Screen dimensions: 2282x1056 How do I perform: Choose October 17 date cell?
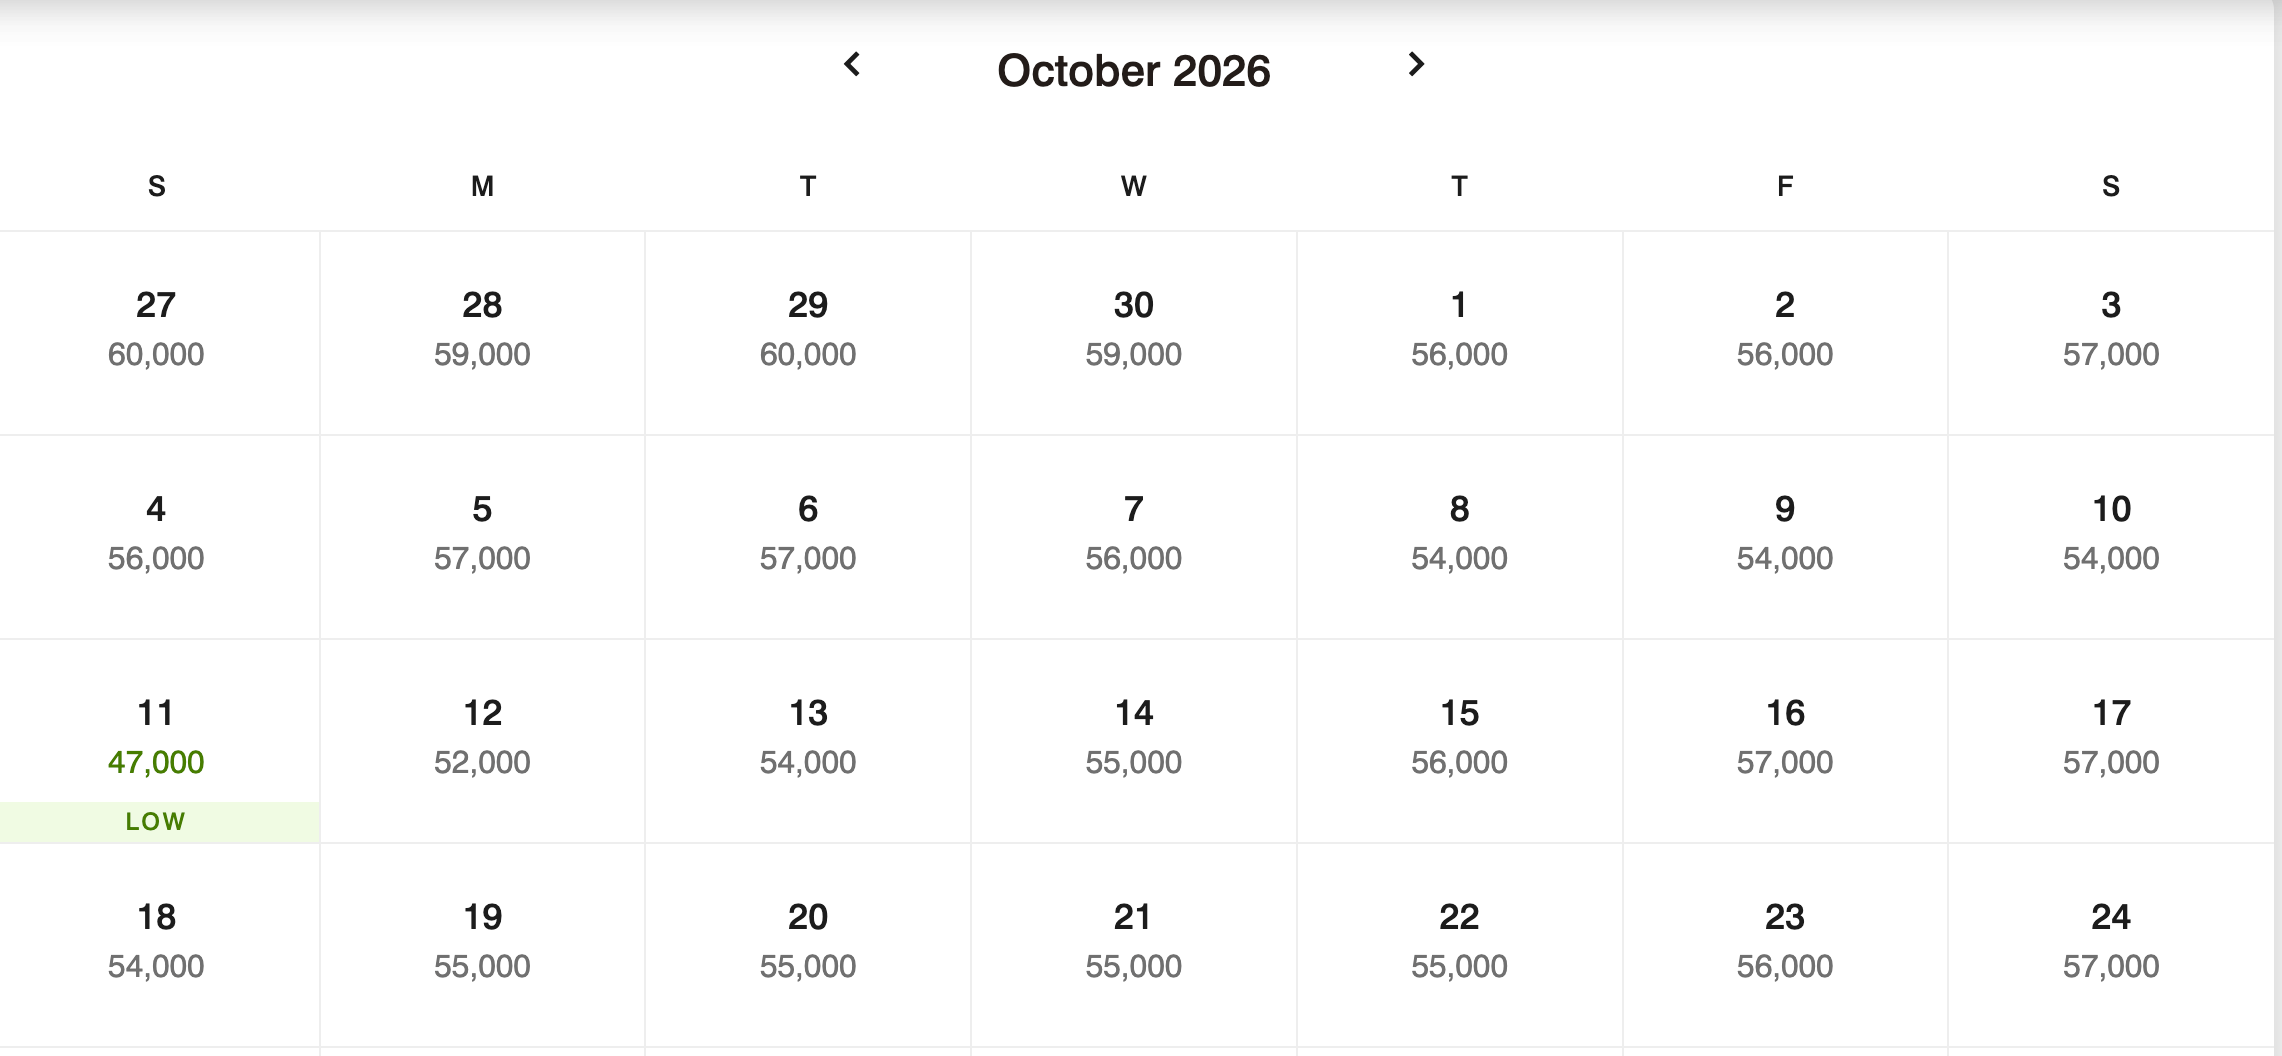pyautogui.click(x=2110, y=738)
